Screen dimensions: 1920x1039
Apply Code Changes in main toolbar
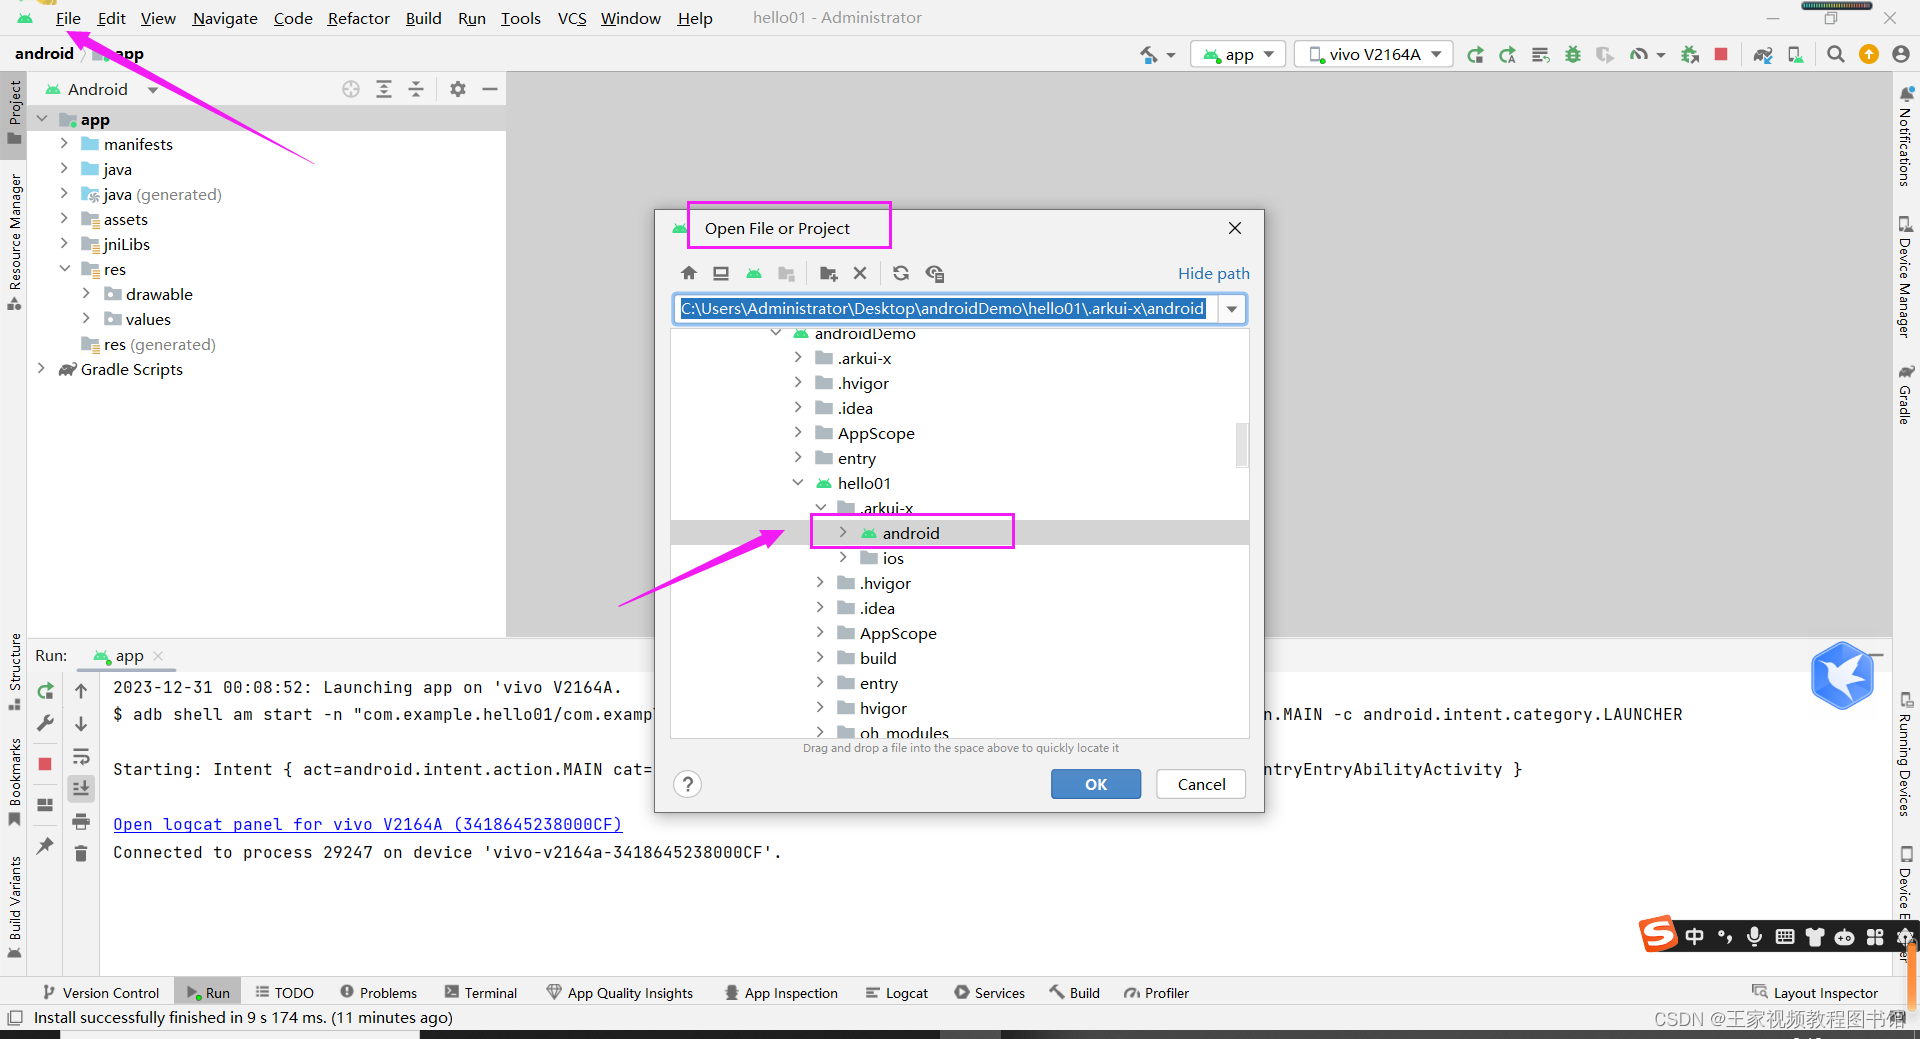[1540, 54]
